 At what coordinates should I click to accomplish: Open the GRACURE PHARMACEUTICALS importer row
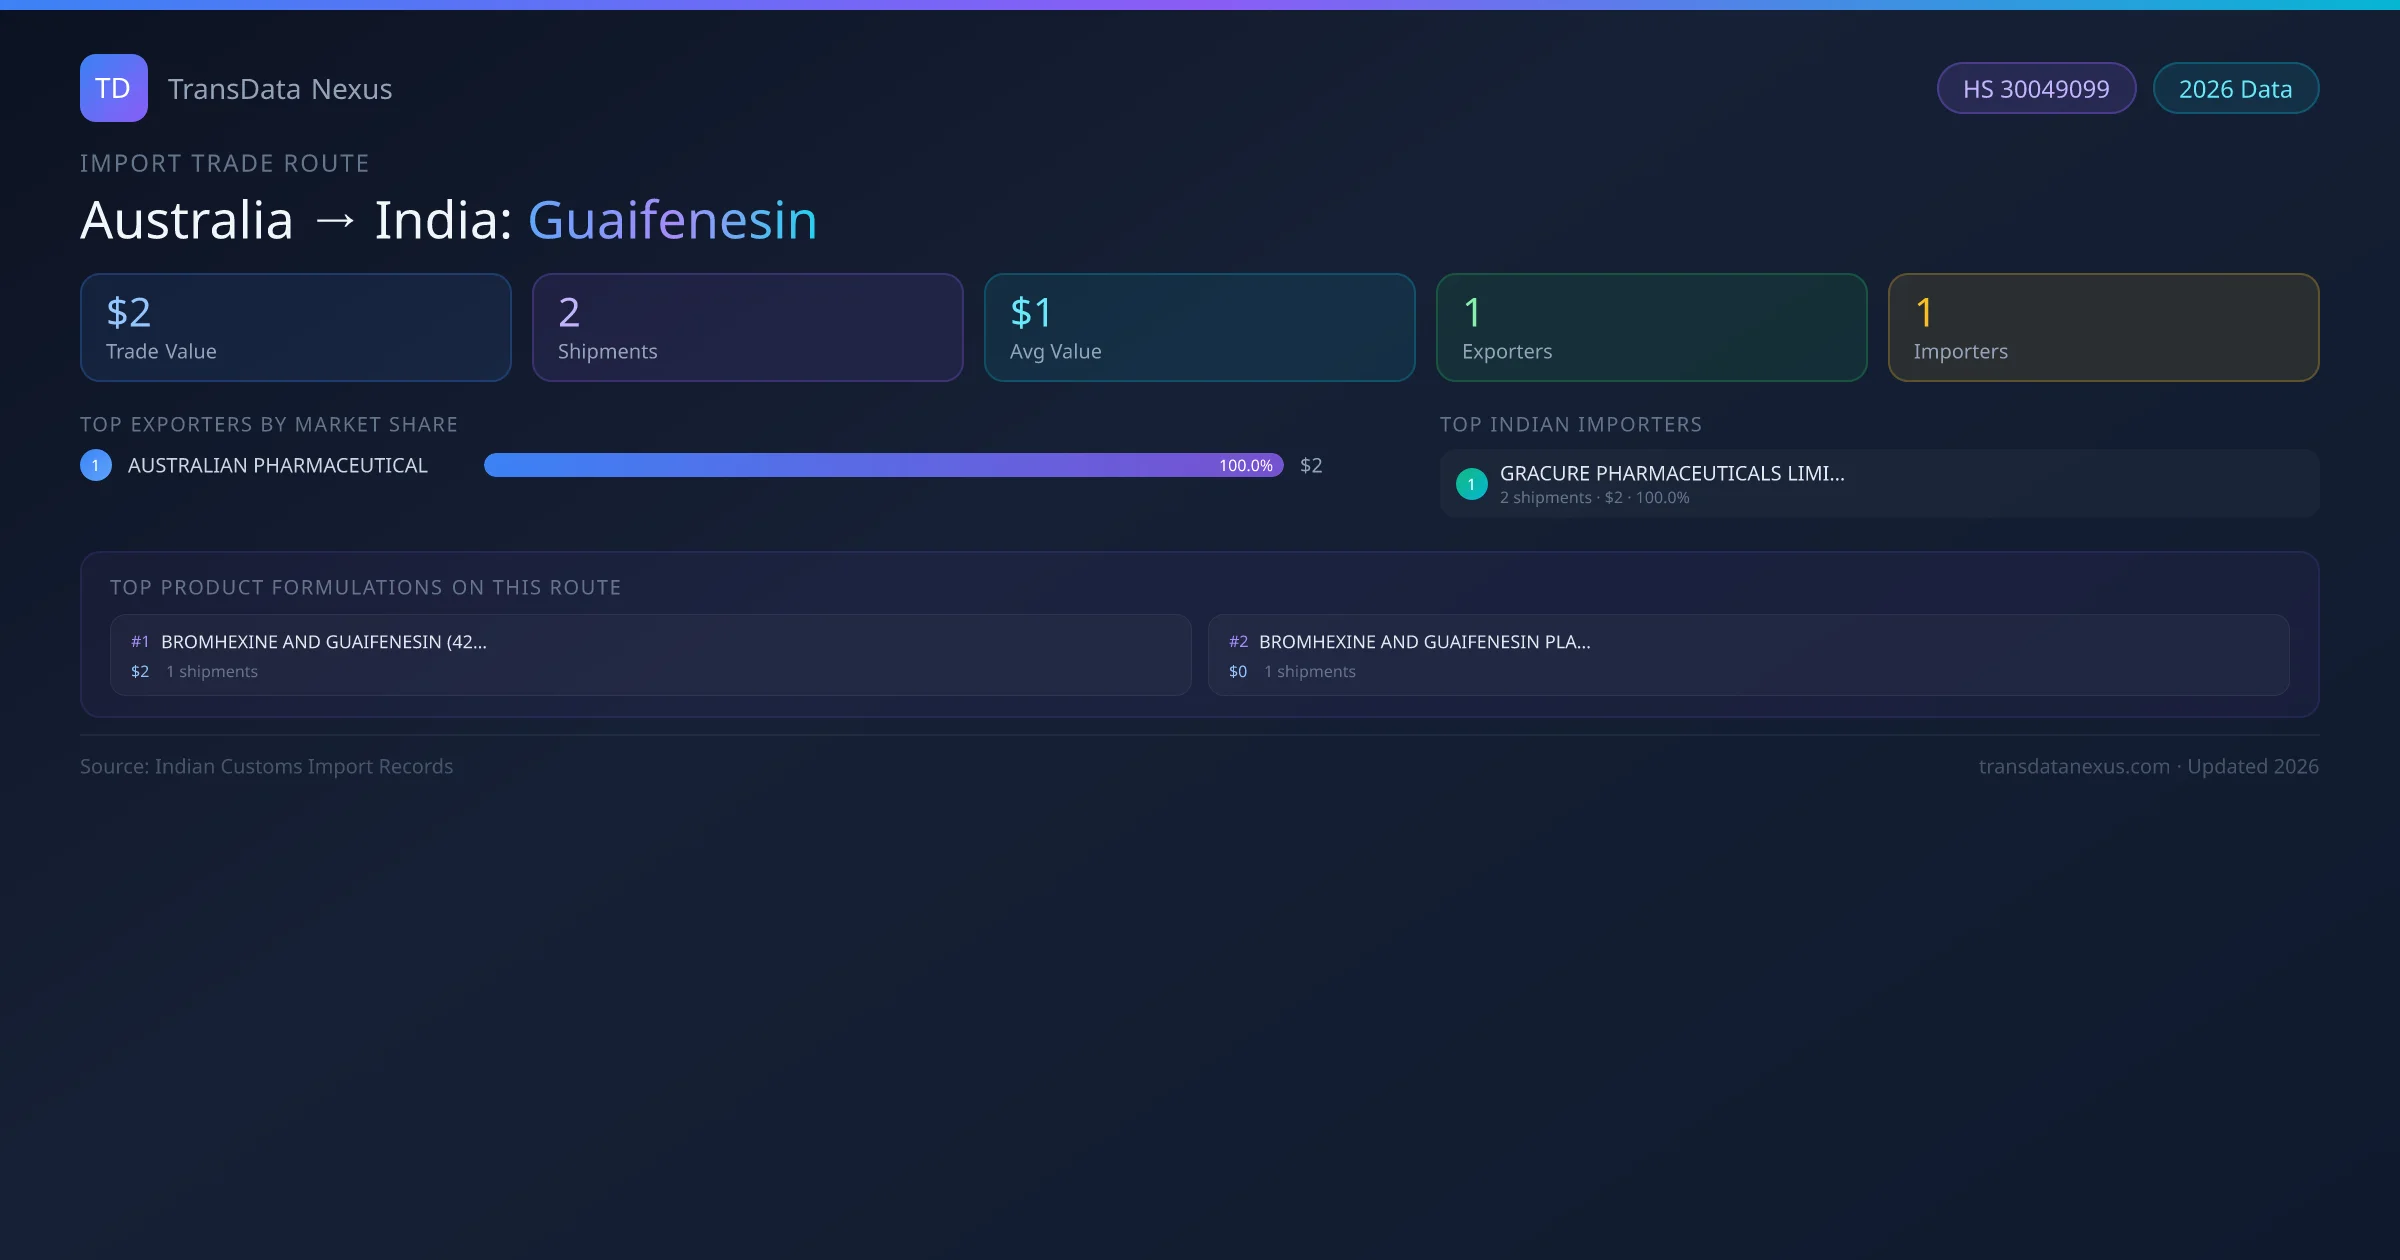click(x=1878, y=484)
